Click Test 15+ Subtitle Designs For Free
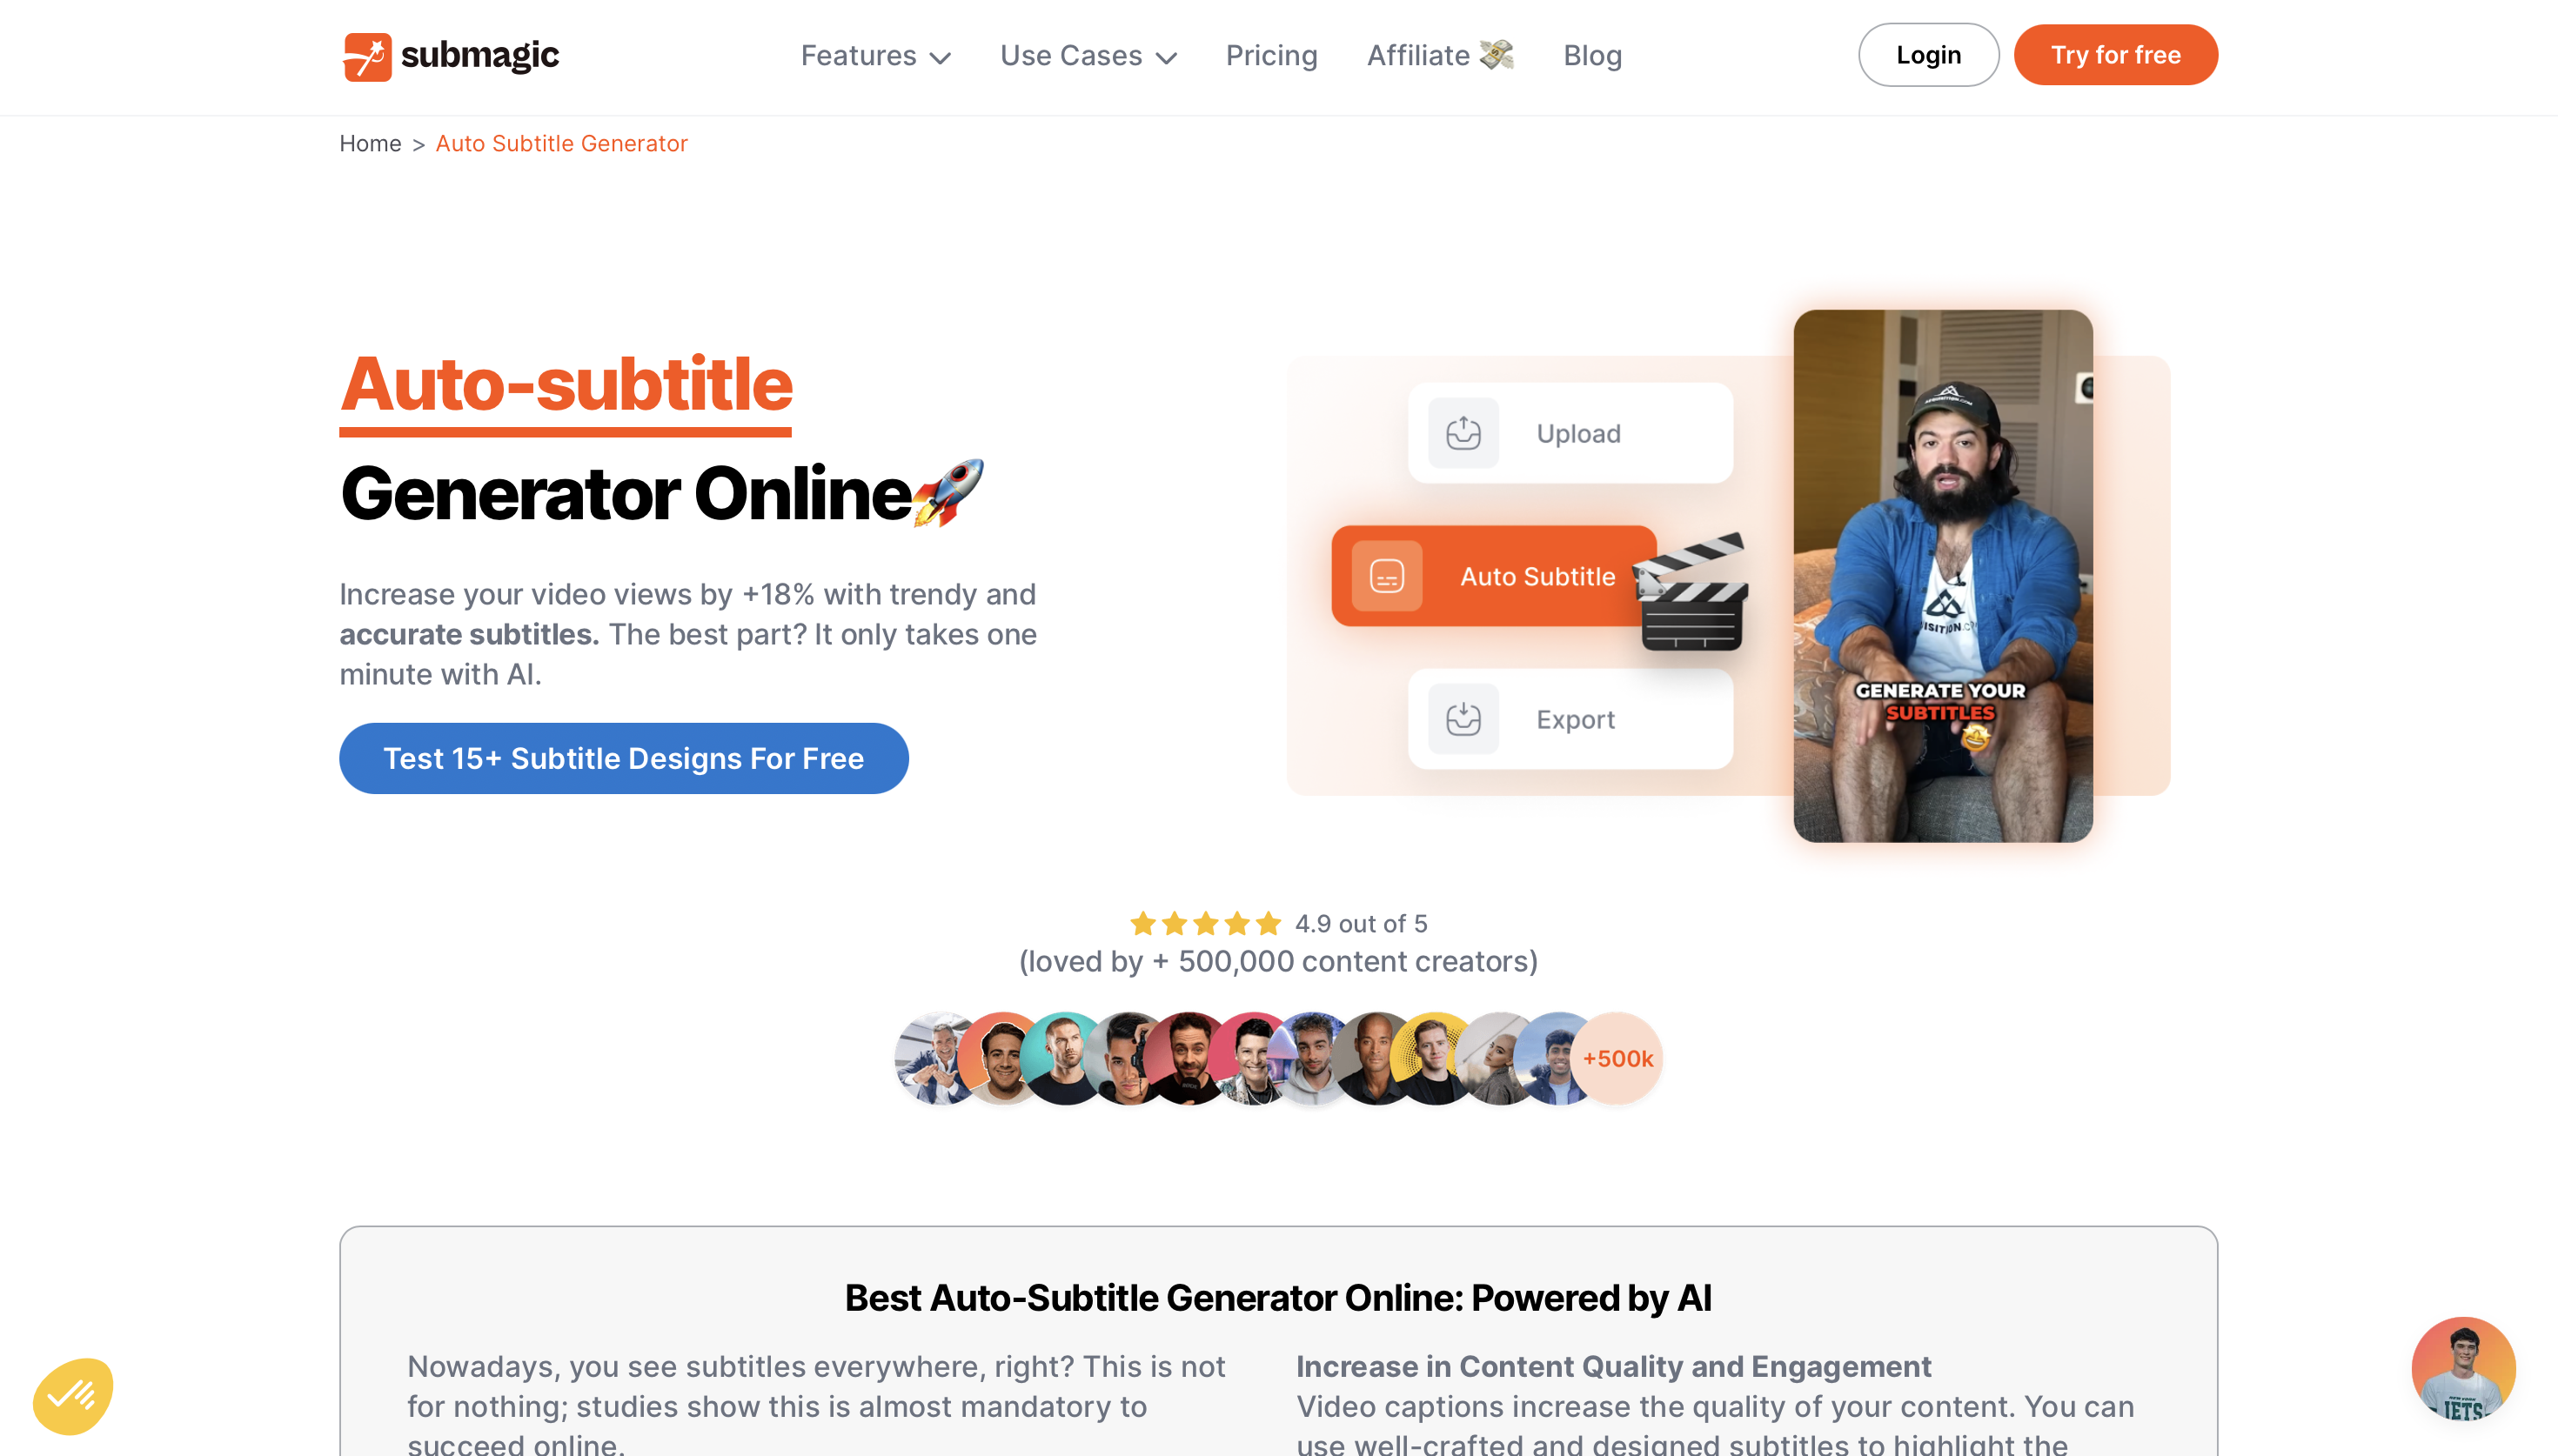2558x1456 pixels. 623,758
